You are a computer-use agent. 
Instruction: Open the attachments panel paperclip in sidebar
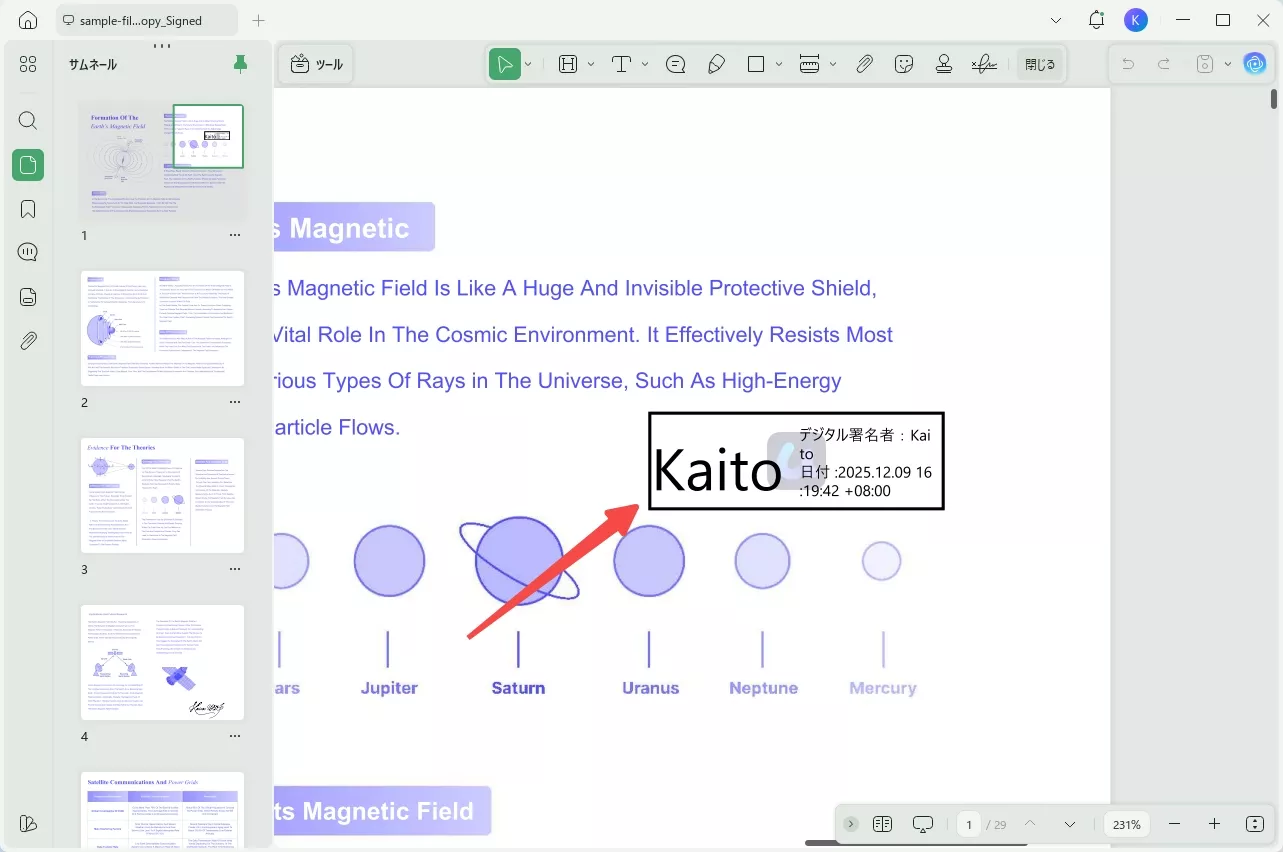click(28, 341)
